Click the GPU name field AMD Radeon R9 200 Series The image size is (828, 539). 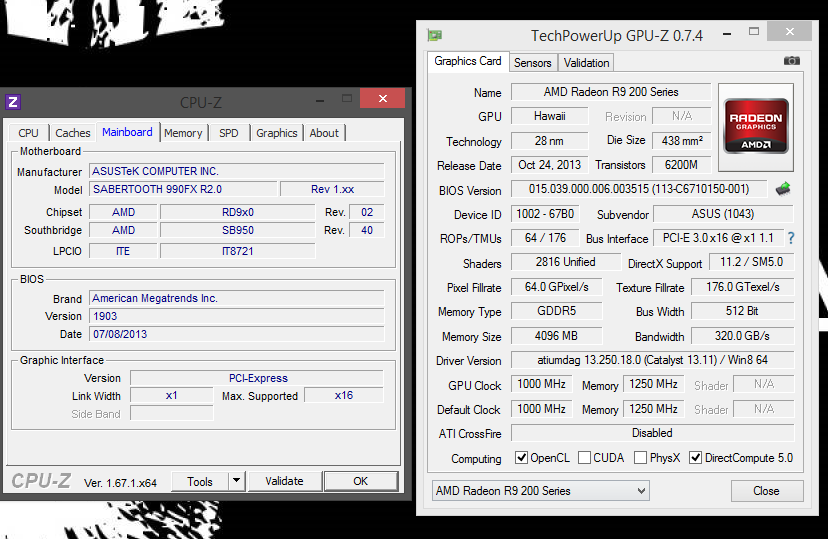pyautogui.click(x=611, y=92)
